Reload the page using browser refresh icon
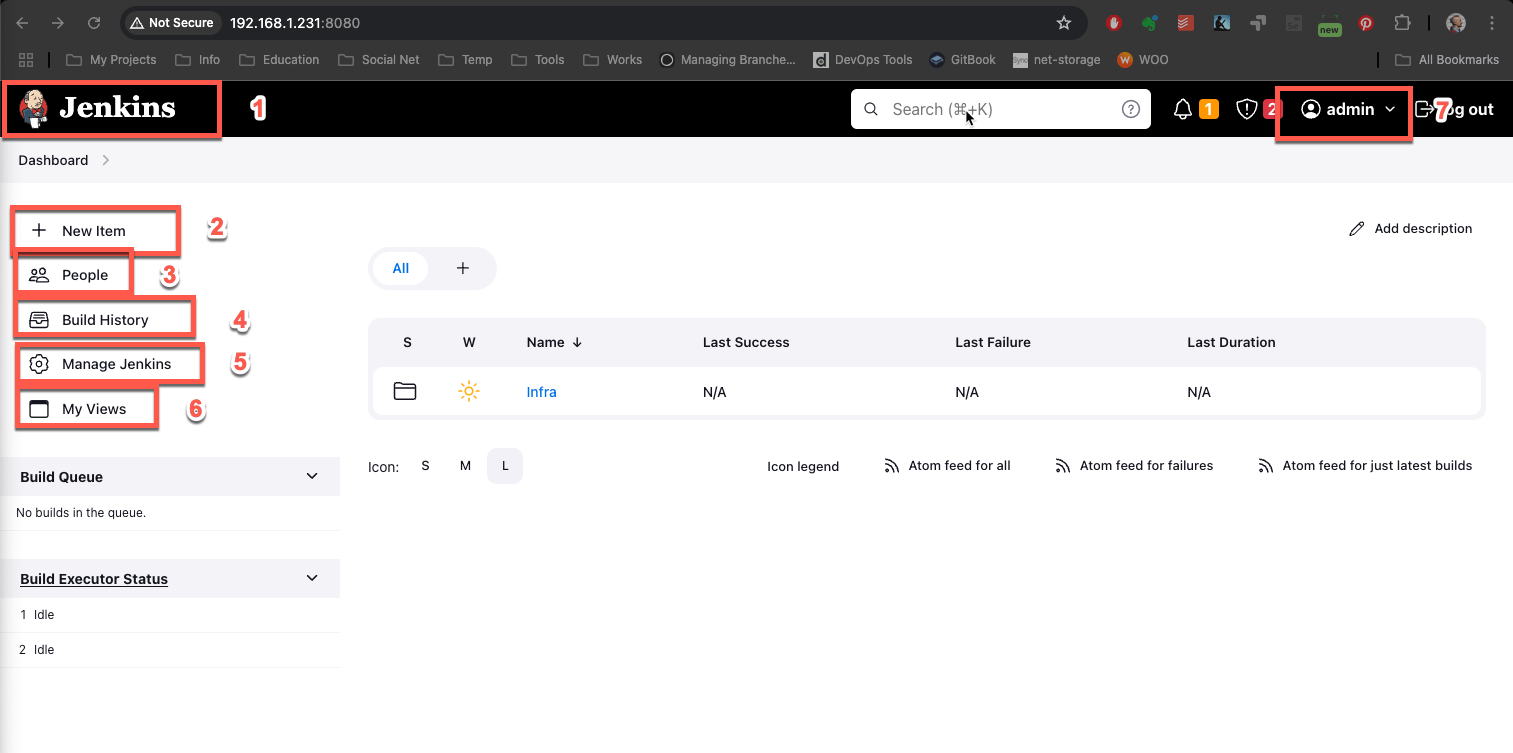 (x=94, y=22)
